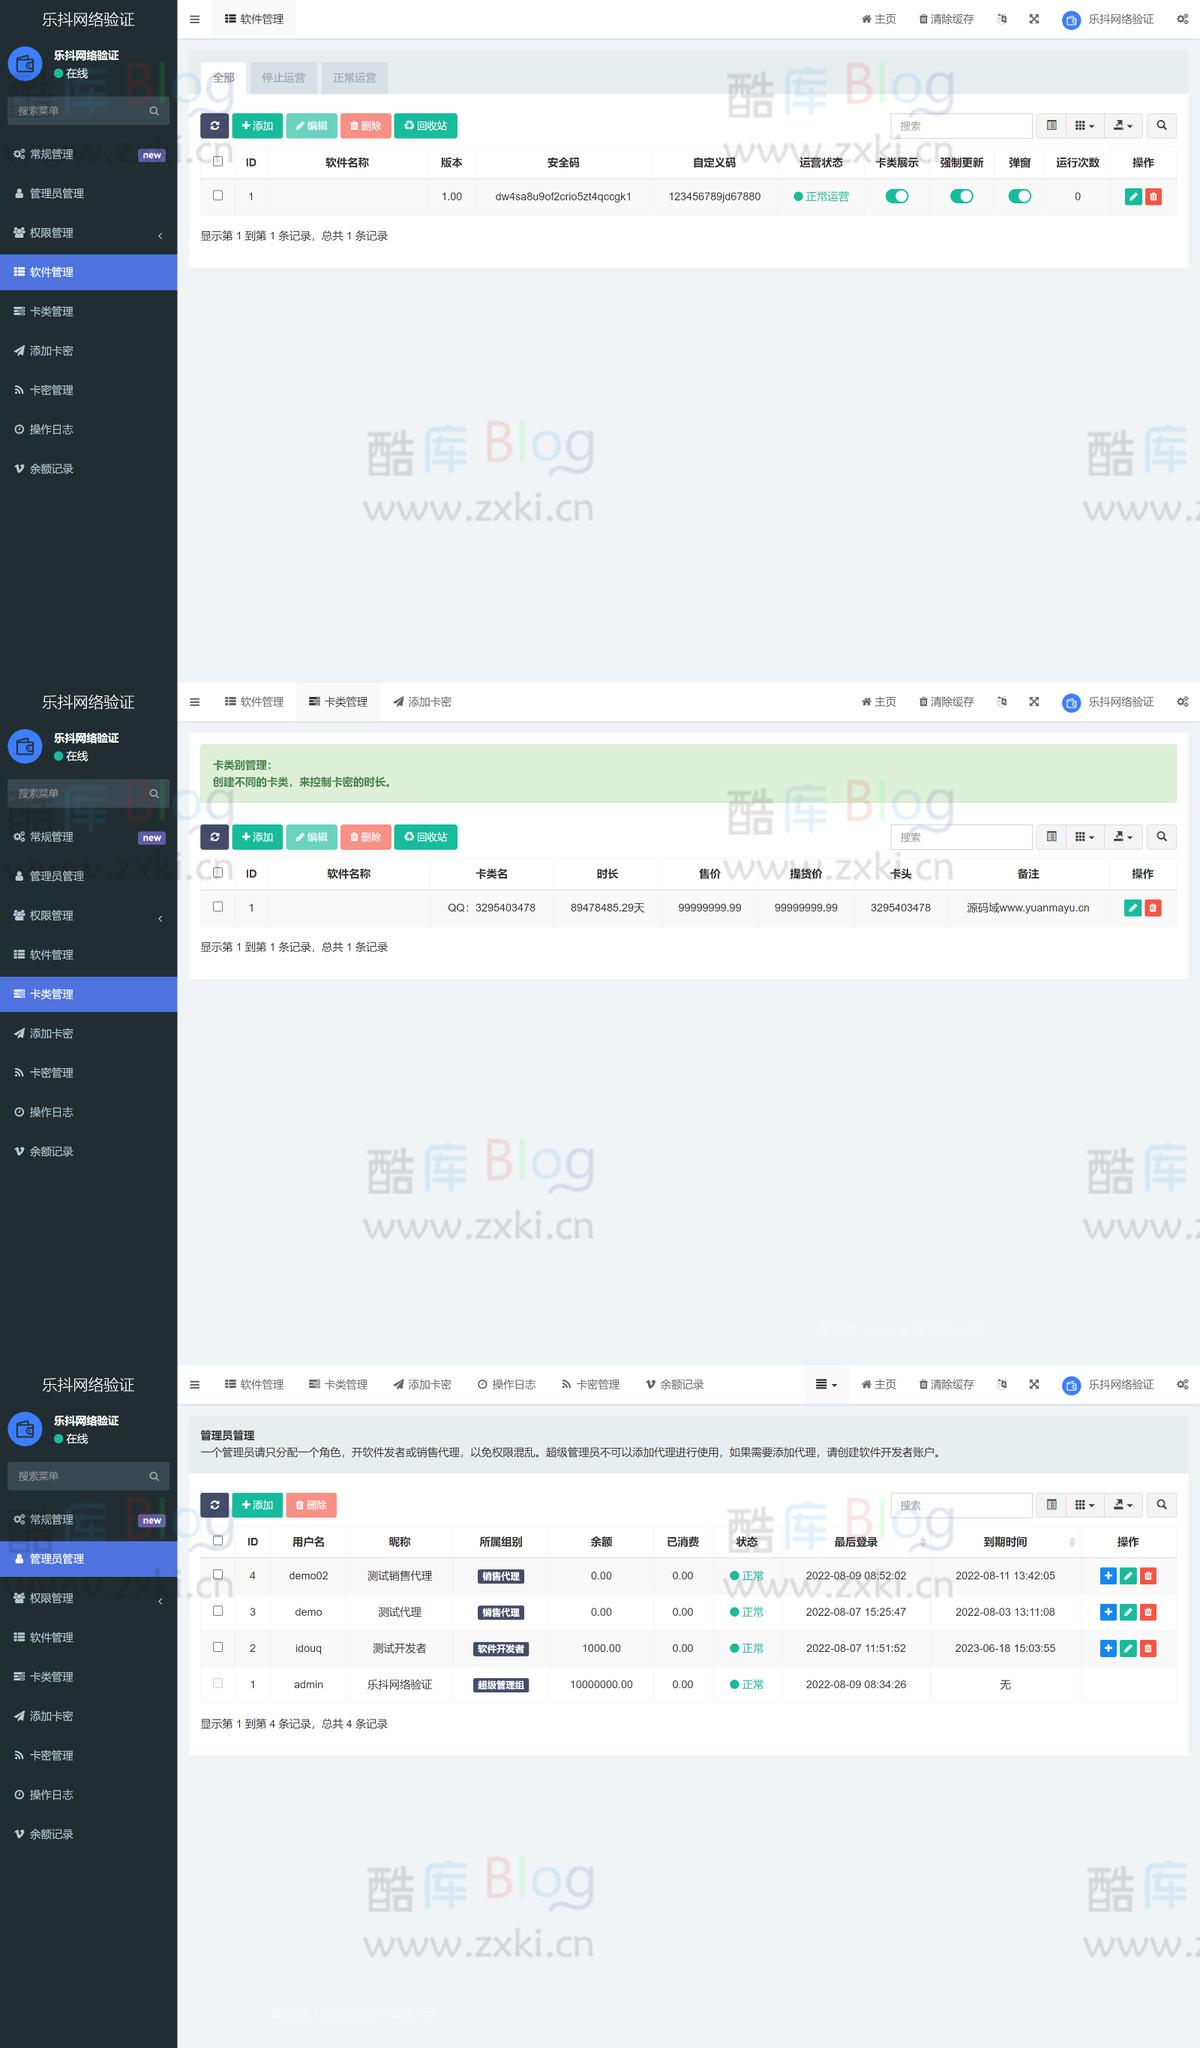Open list dropdown left of 主页 beside 余额记录 tab
Image resolution: width=1200 pixels, height=2048 pixels.
coord(825,1384)
